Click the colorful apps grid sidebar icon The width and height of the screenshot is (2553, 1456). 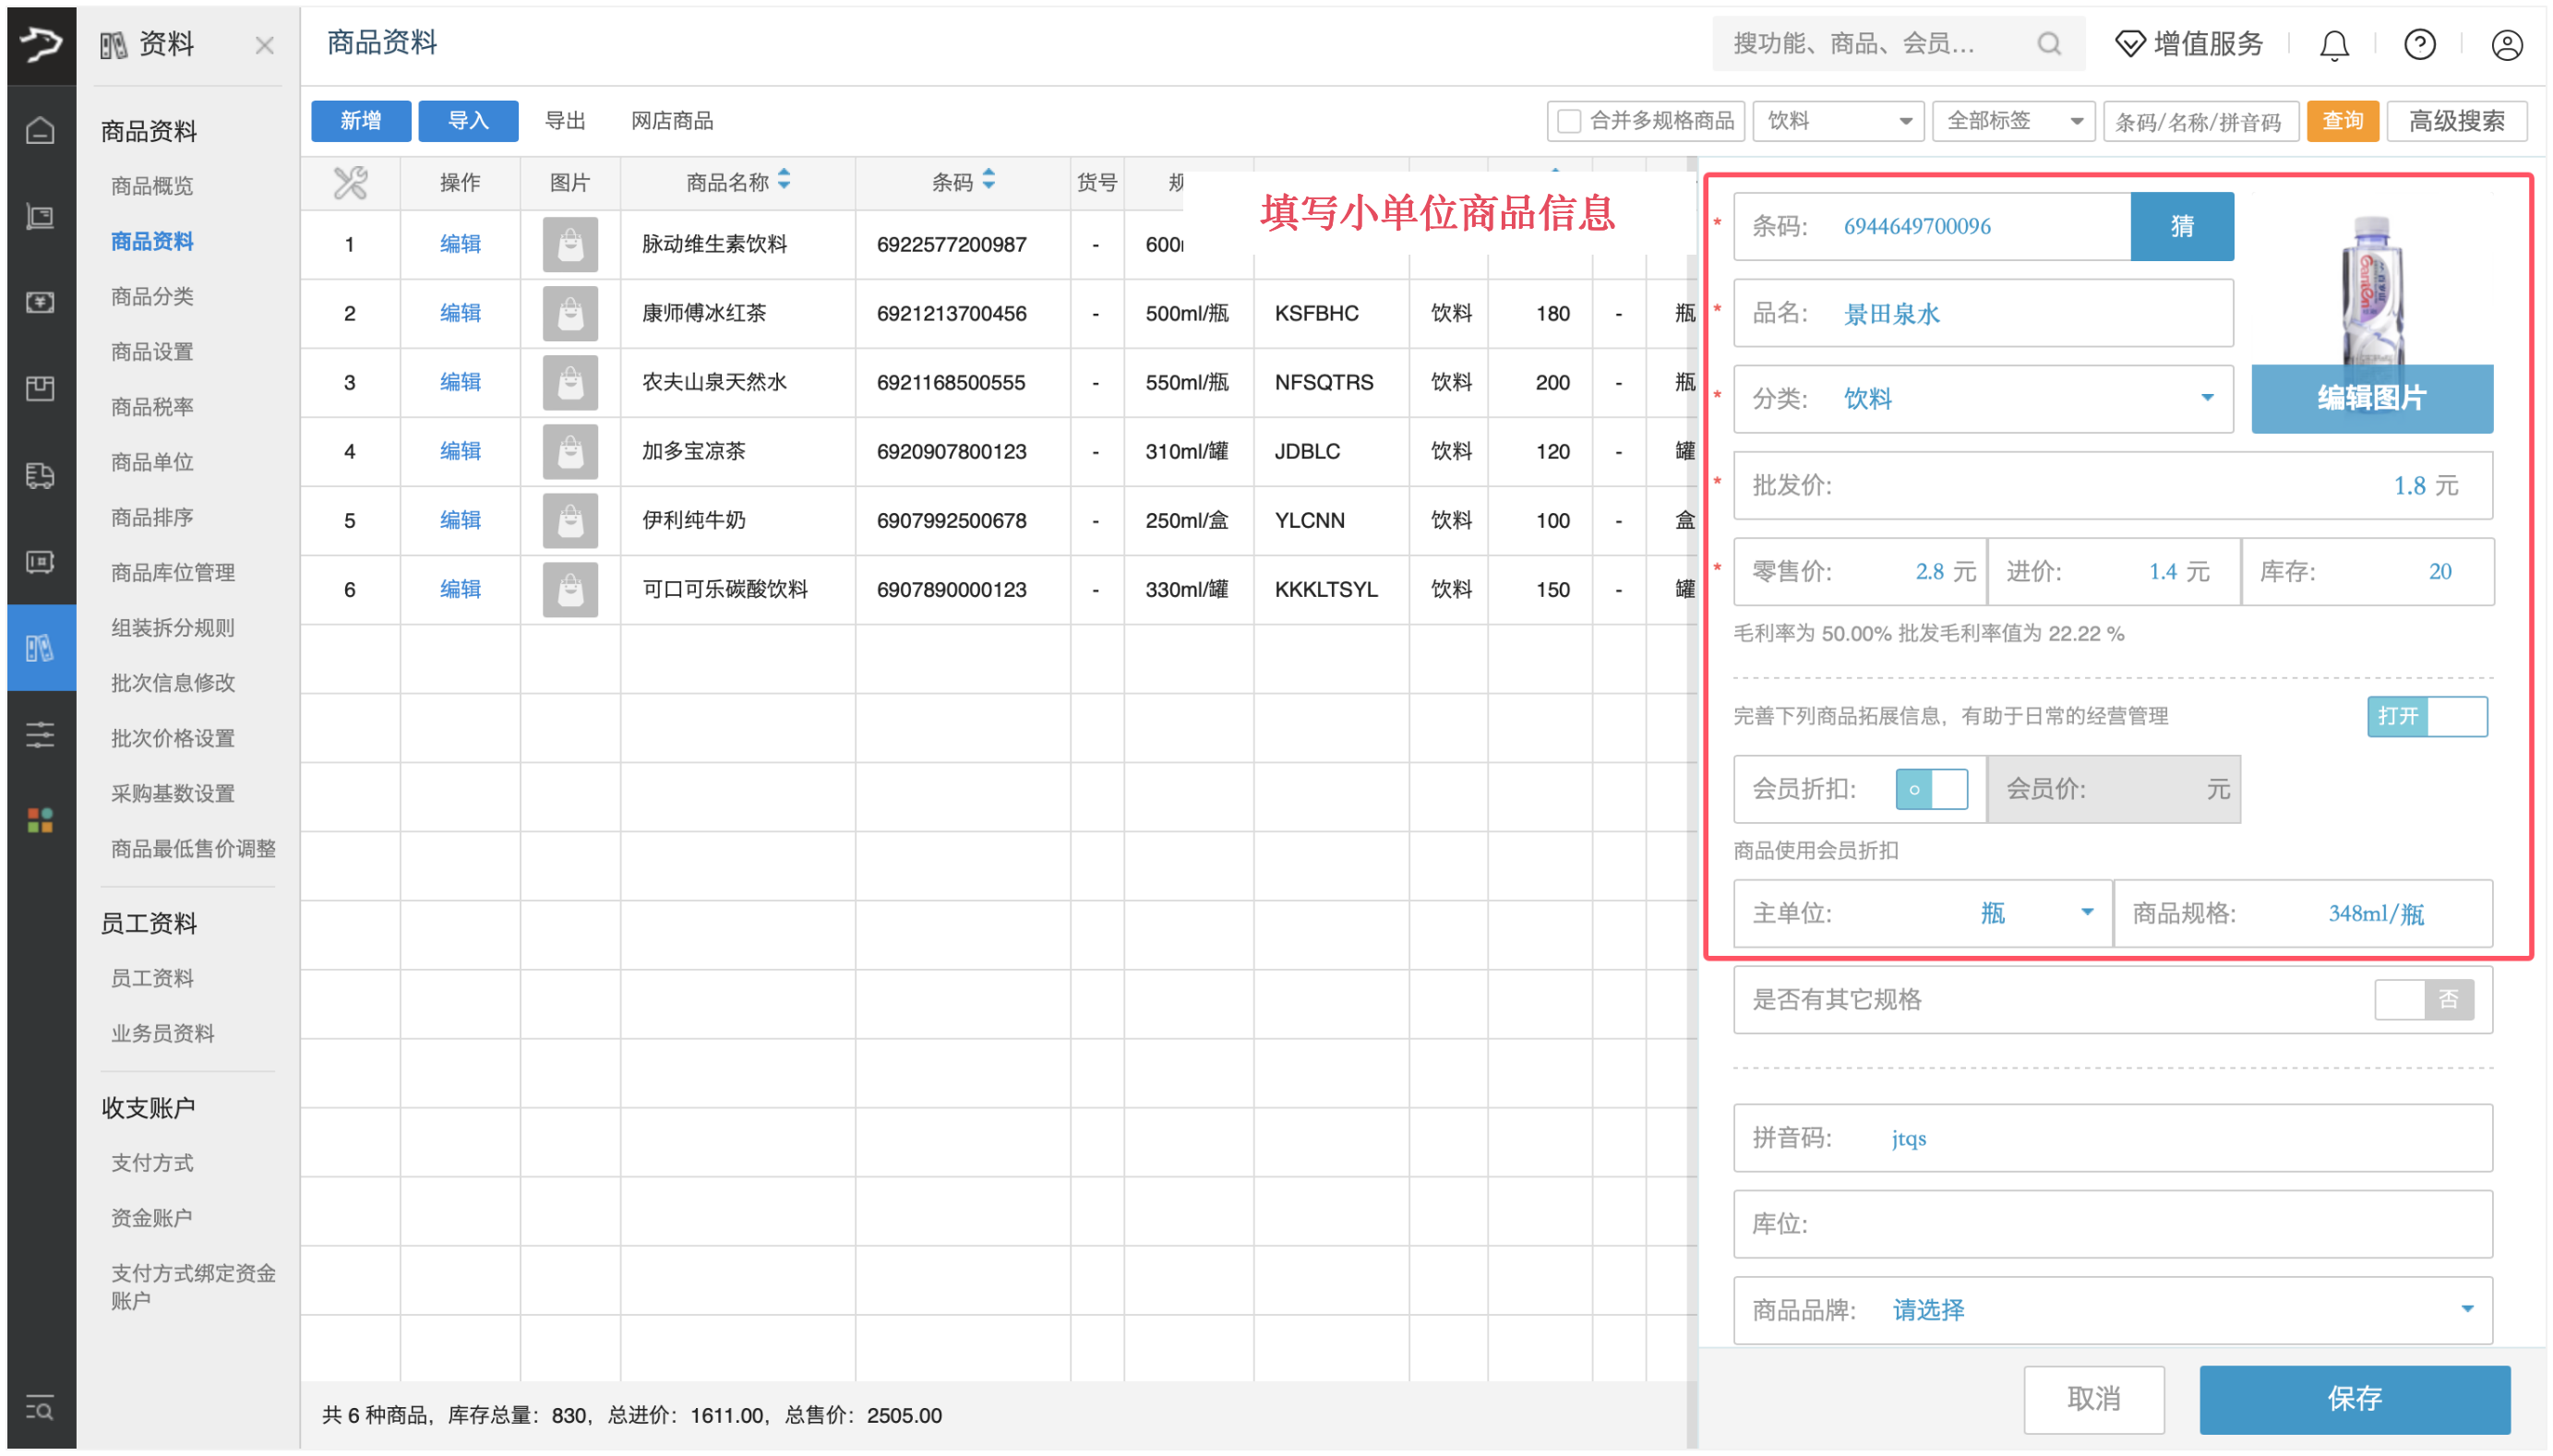coord(40,821)
